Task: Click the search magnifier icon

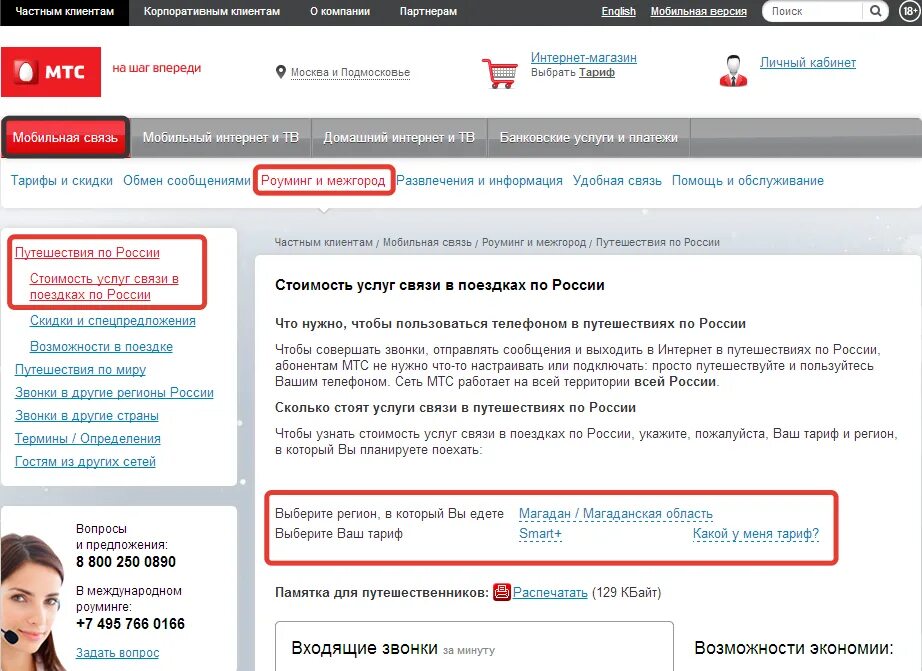Action: (876, 11)
